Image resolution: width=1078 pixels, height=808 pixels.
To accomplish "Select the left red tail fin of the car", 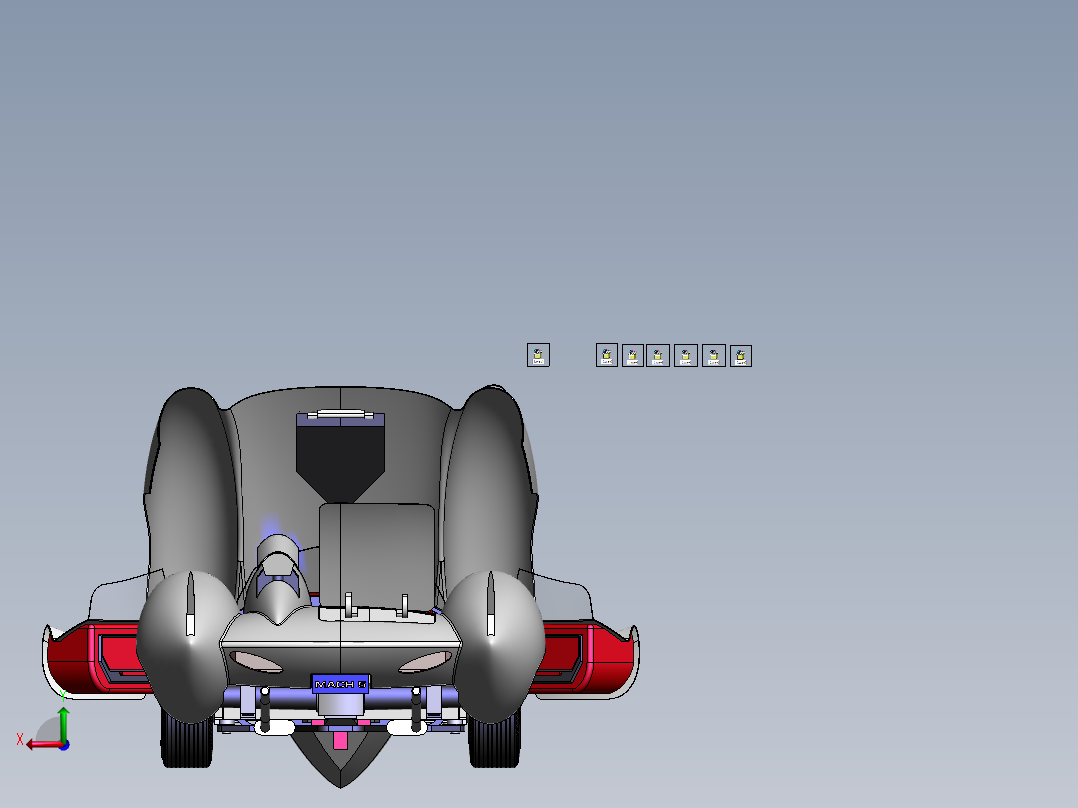I will 96,659.
